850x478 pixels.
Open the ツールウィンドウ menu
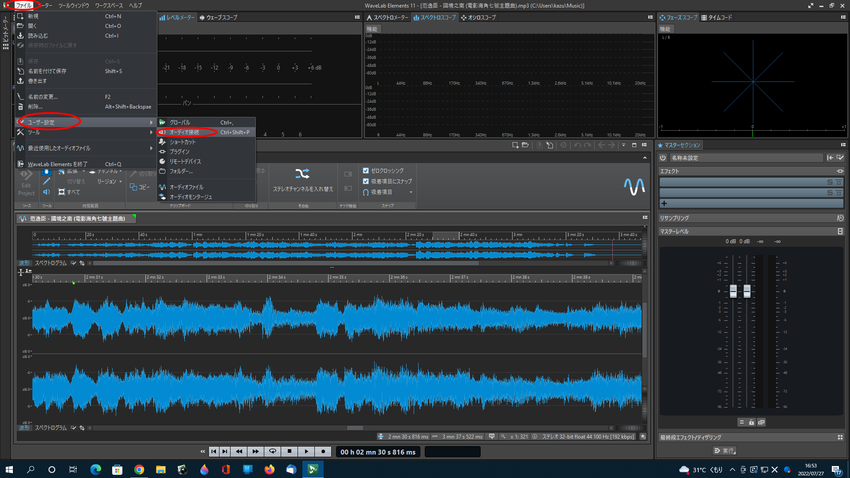[x=74, y=5]
